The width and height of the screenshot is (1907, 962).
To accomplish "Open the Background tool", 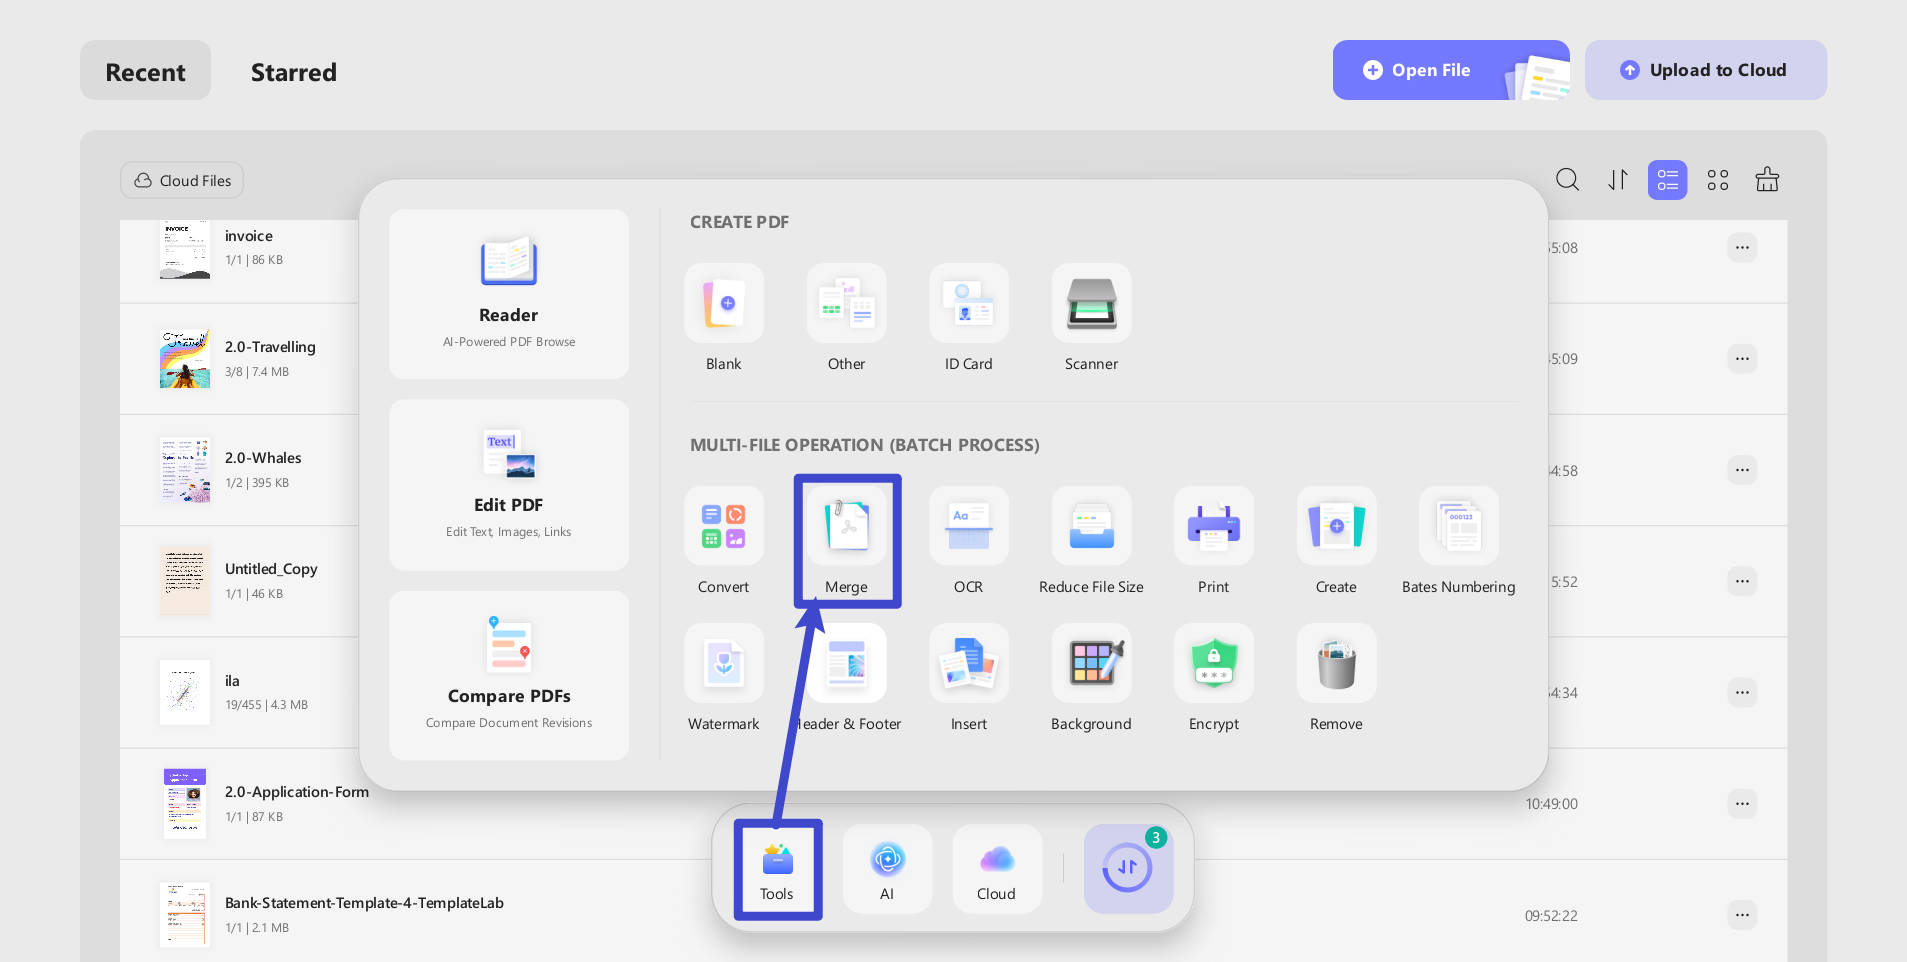I will (1092, 664).
